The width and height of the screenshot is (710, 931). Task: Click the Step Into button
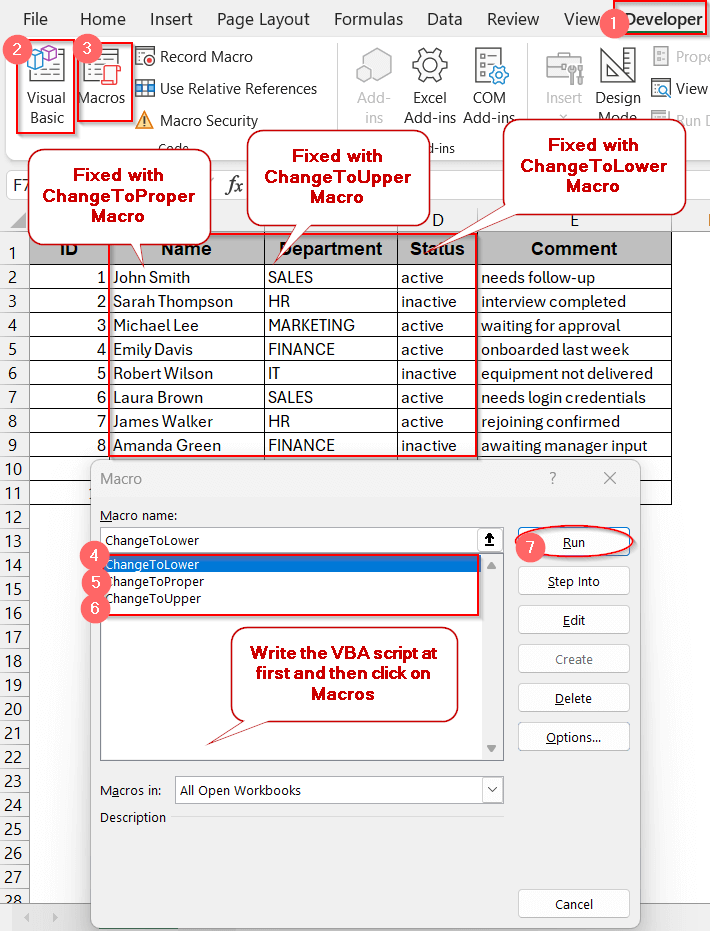pyautogui.click(x=573, y=581)
